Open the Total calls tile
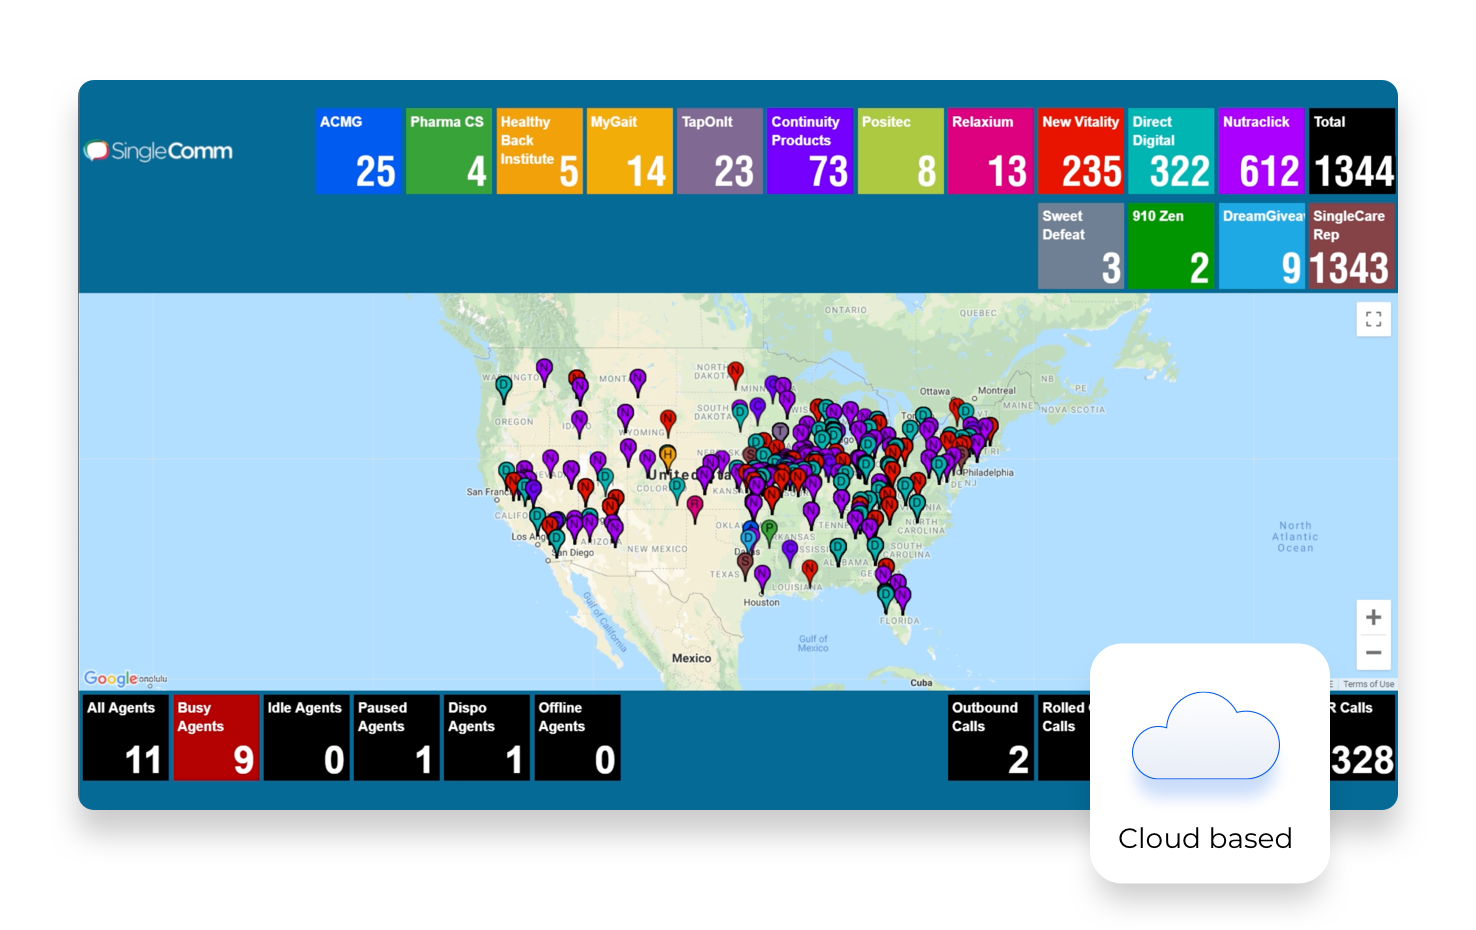Image resolution: width=1476 pixels, height=930 pixels. pyautogui.click(x=1351, y=151)
